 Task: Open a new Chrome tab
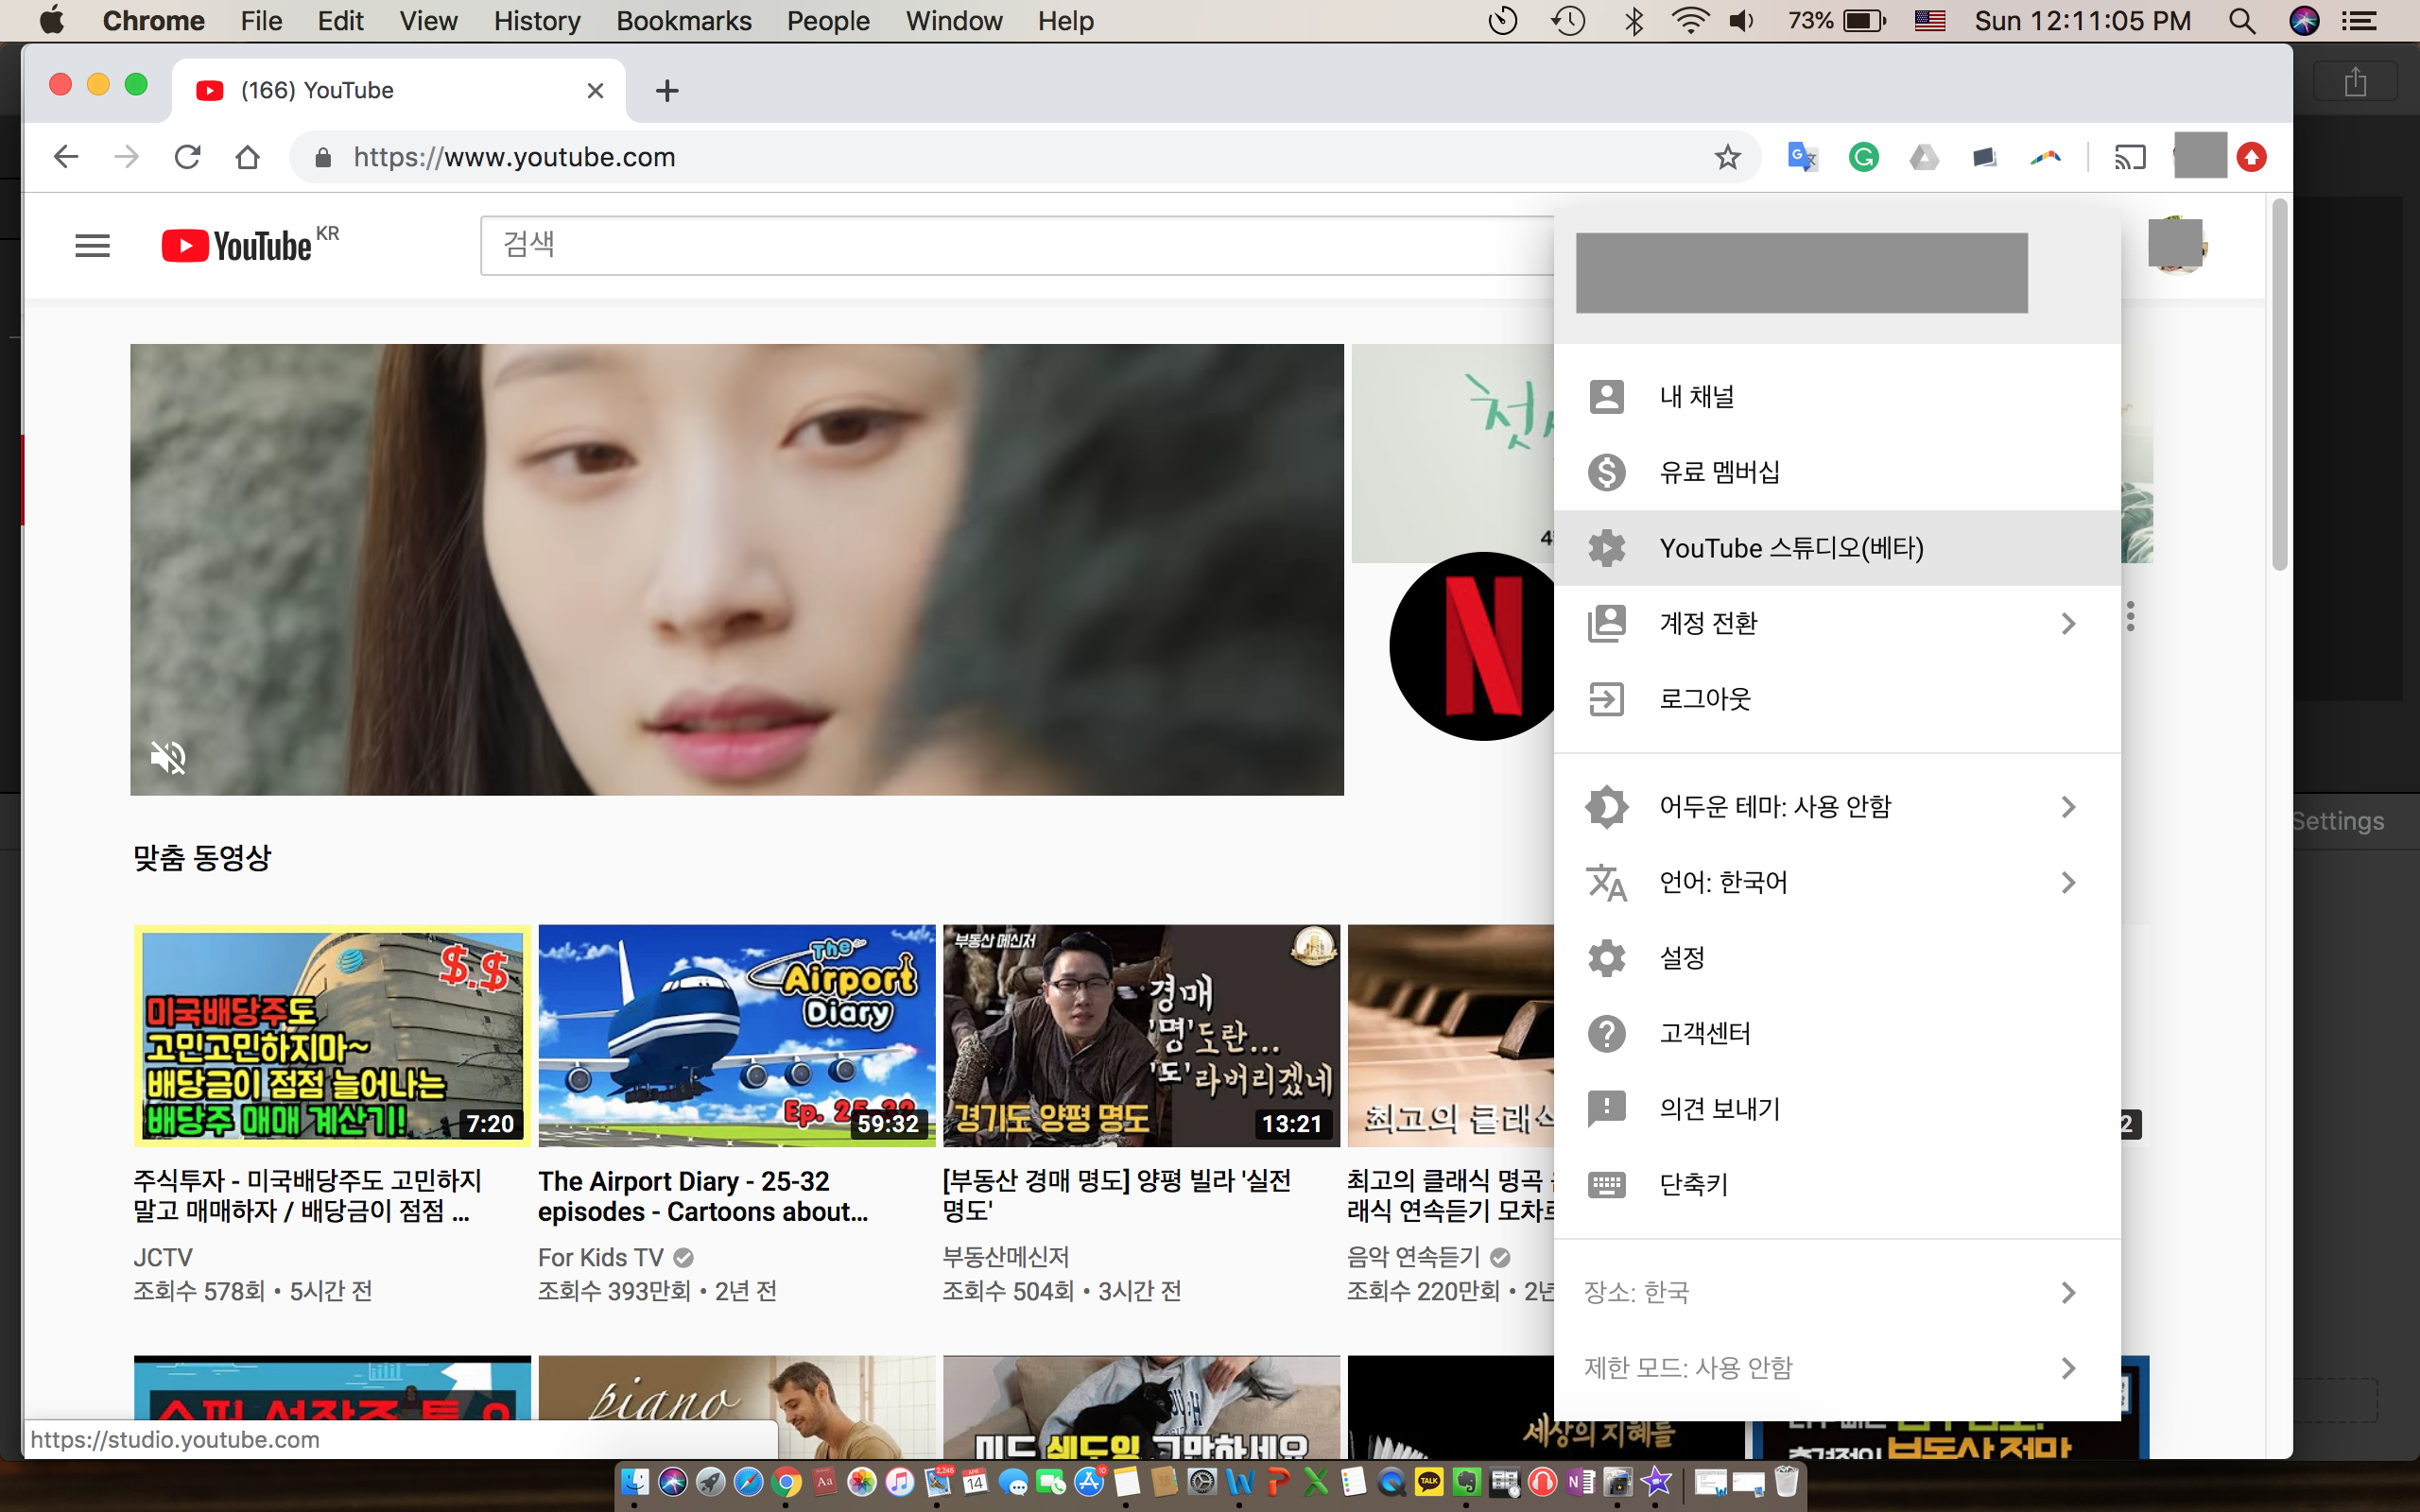[x=667, y=91]
